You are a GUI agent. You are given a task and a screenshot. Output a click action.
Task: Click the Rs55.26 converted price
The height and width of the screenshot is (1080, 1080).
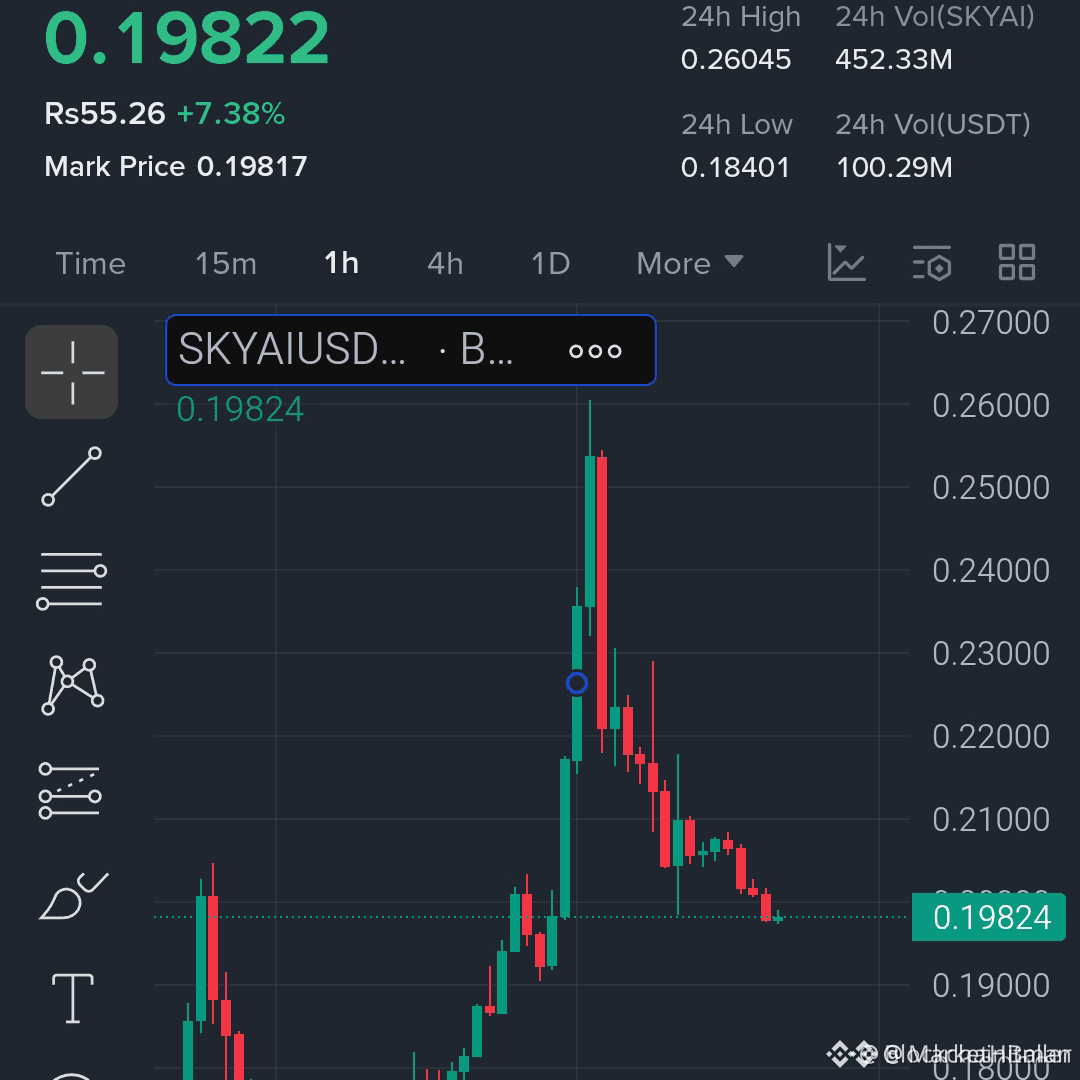(x=105, y=114)
